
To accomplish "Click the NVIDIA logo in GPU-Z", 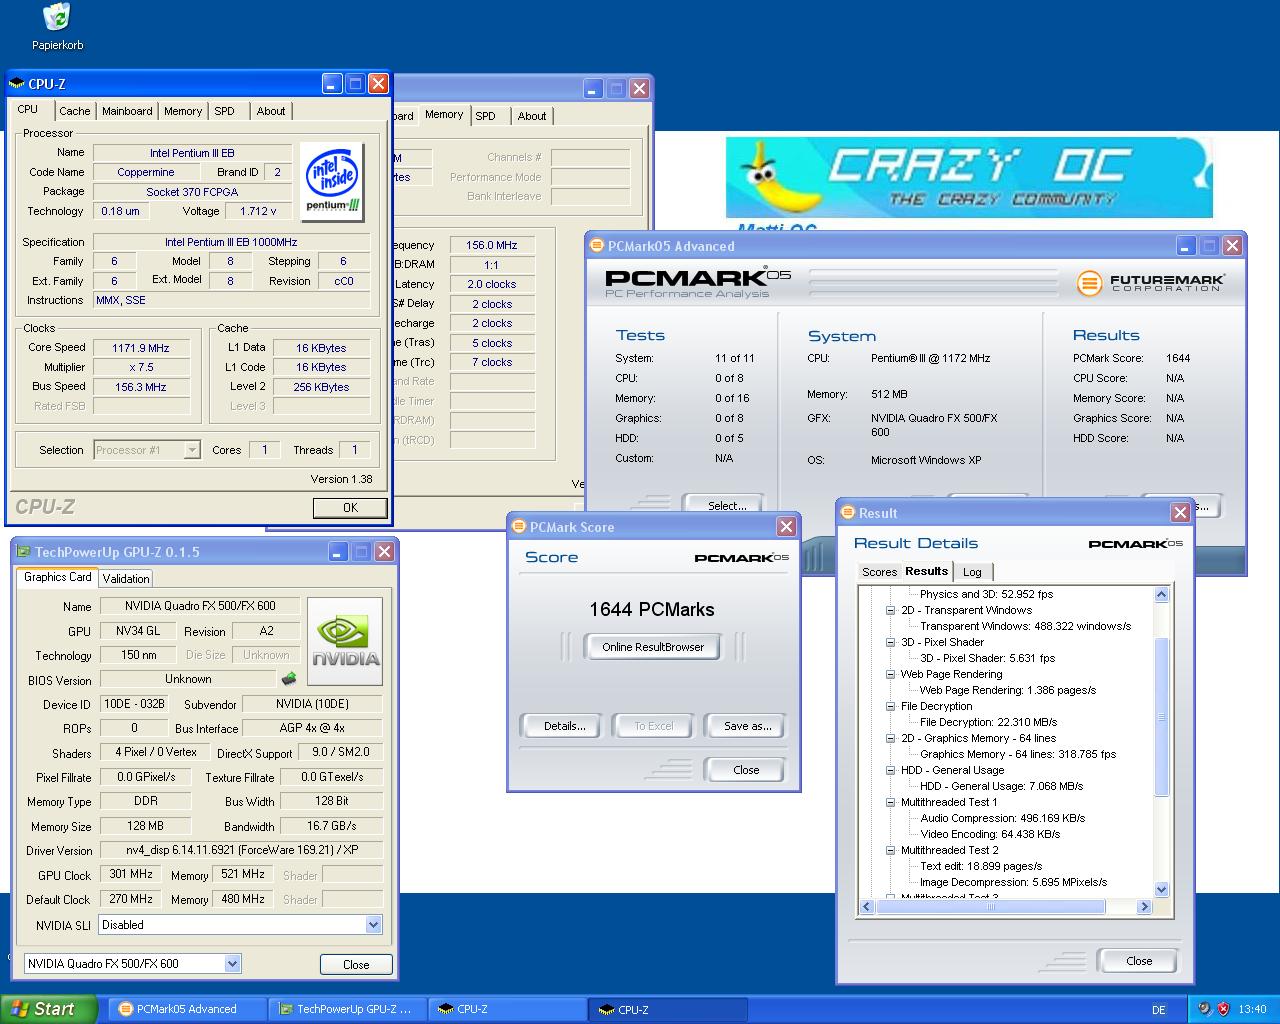I will tap(345, 641).
